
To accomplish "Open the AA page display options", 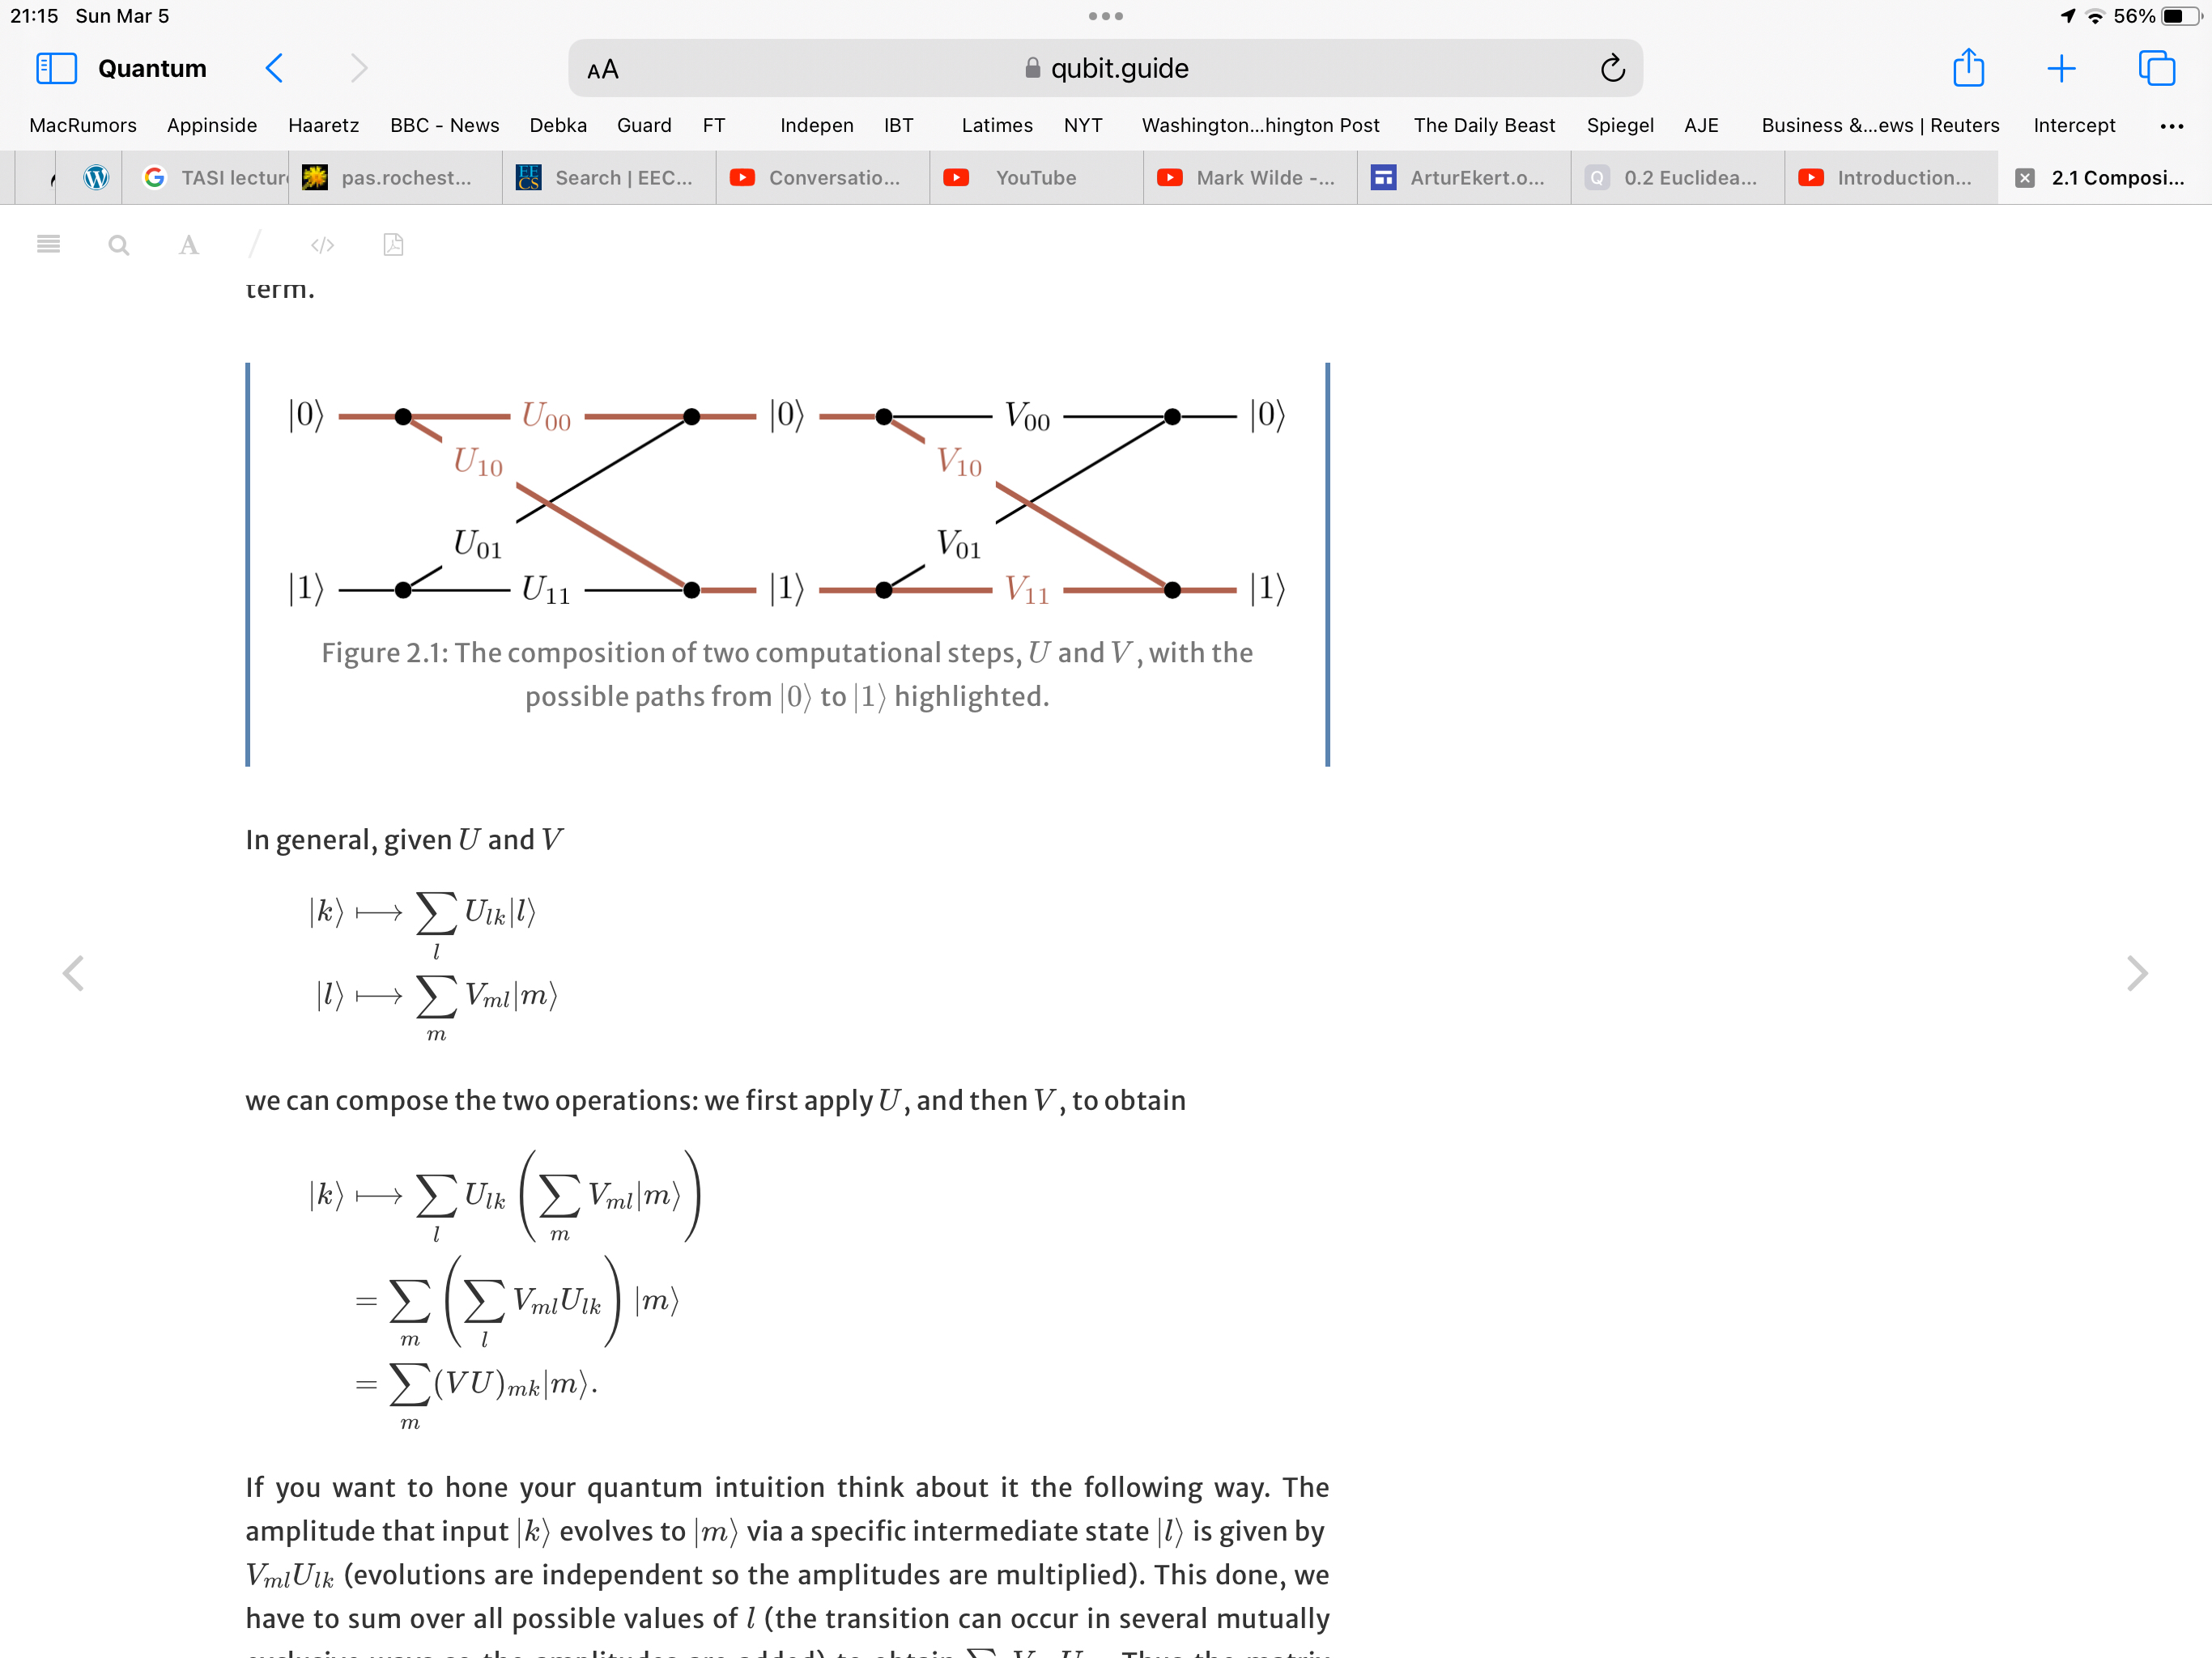I will [603, 69].
